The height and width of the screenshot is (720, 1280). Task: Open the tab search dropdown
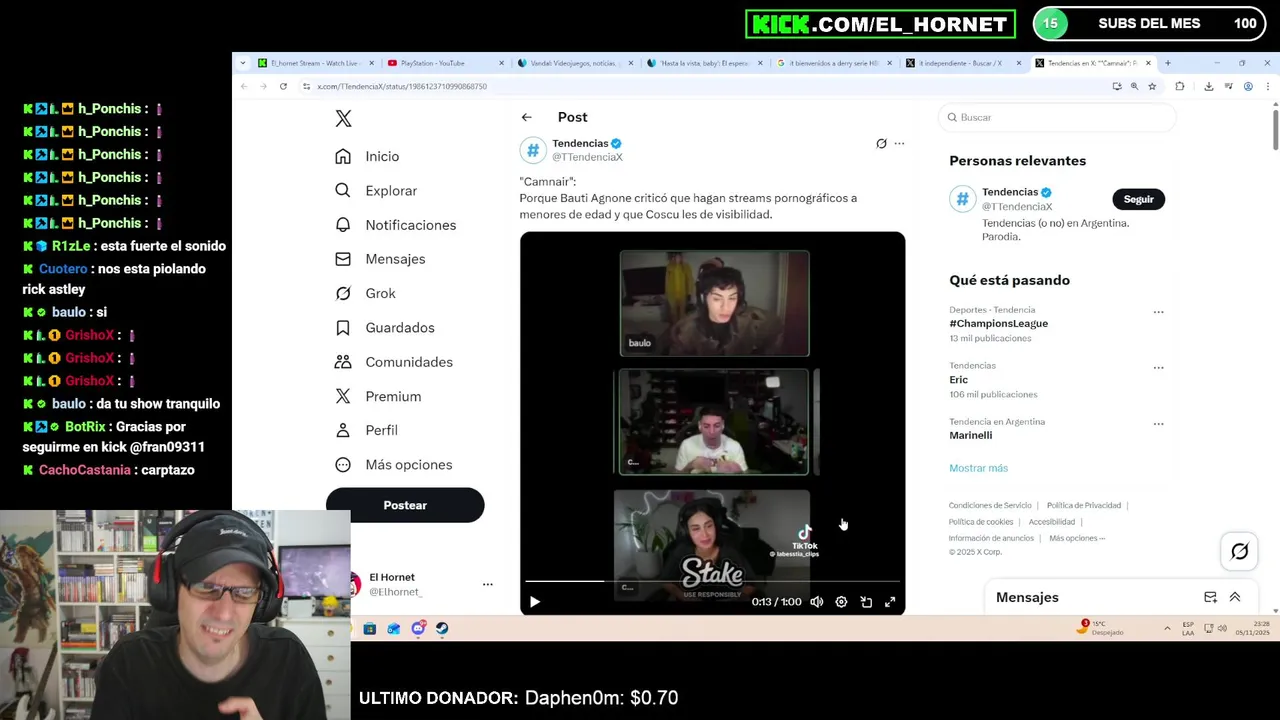tap(242, 63)
